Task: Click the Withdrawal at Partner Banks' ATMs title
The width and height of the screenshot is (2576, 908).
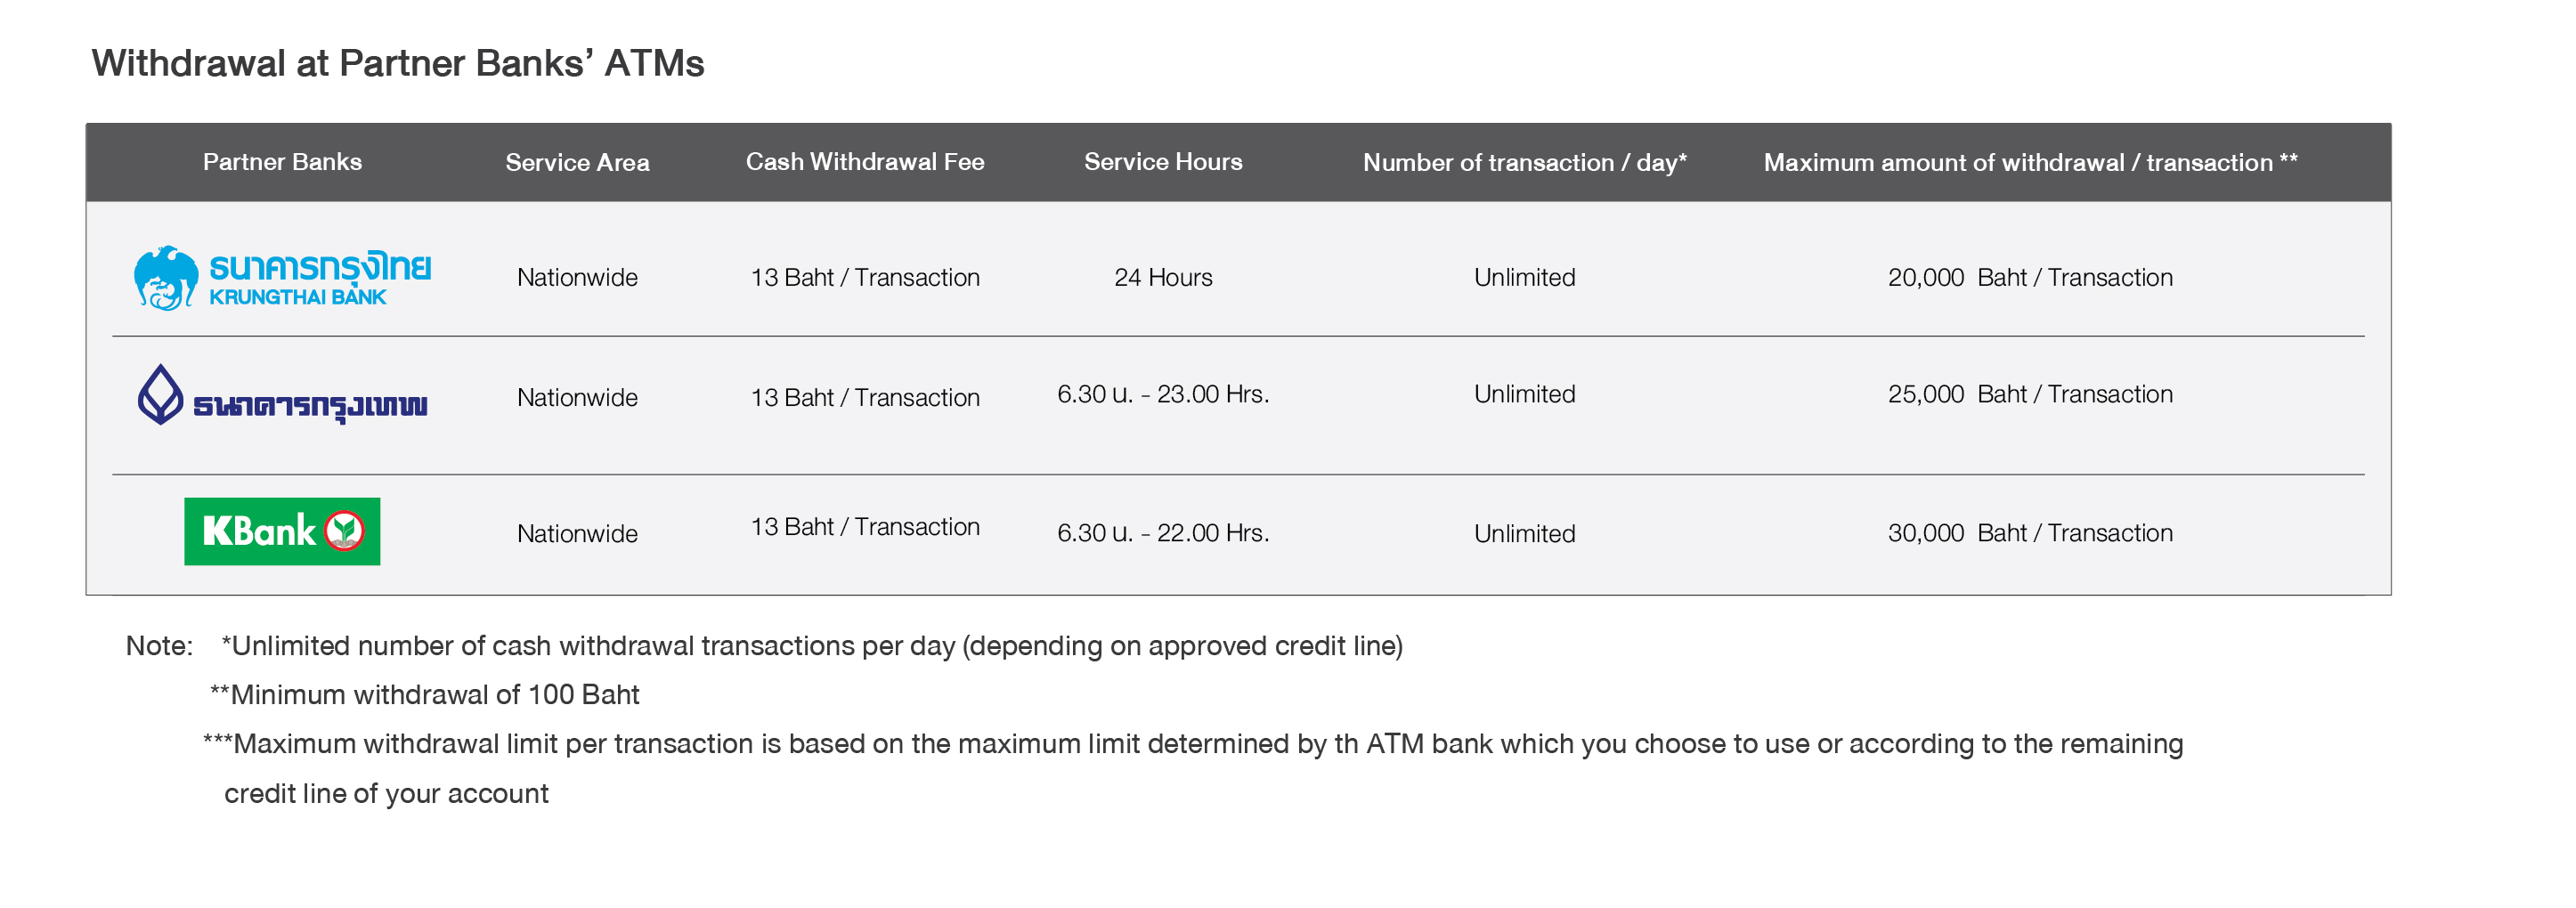Action: (x=398, y=63)
